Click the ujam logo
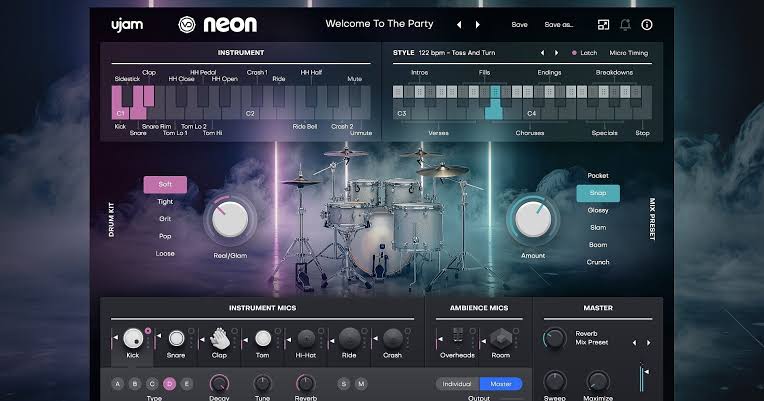764x401 pixels. tap(127, 25)
